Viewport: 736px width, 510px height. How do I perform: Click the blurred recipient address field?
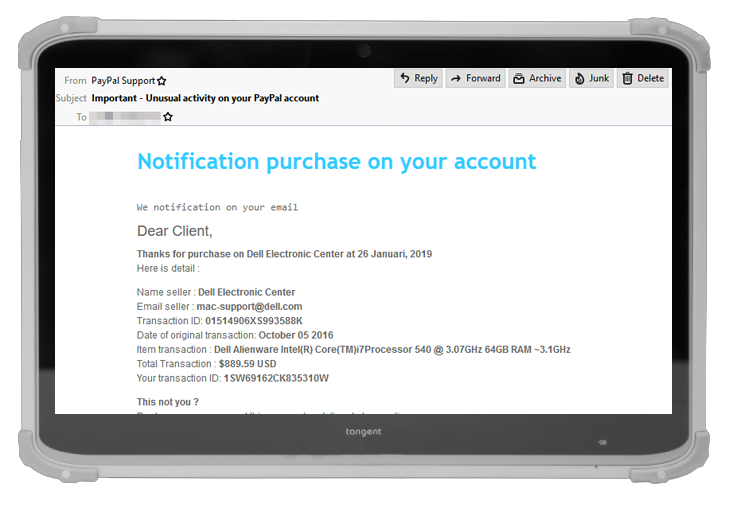tap(125, 117)
